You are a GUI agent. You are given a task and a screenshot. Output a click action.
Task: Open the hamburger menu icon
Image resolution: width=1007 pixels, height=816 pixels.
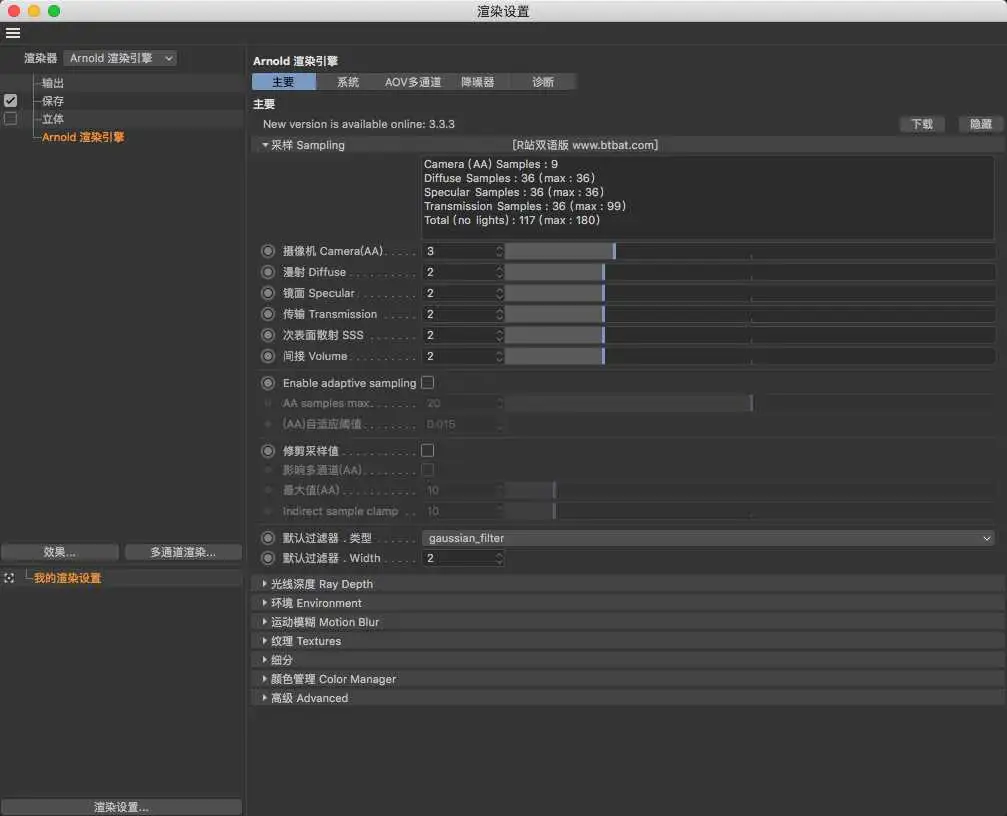(x=13, y=33)
